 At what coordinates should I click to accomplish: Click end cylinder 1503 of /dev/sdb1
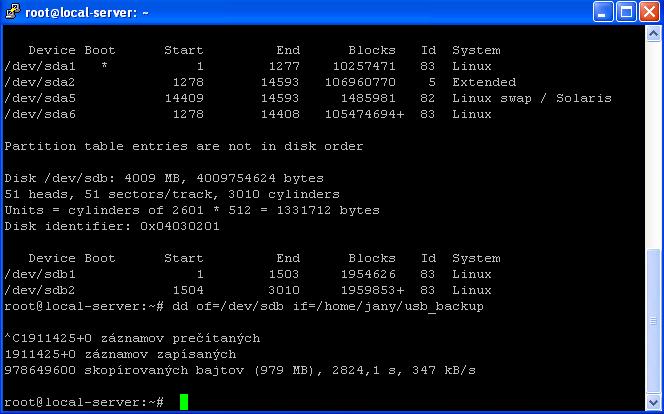coord(284,274)
